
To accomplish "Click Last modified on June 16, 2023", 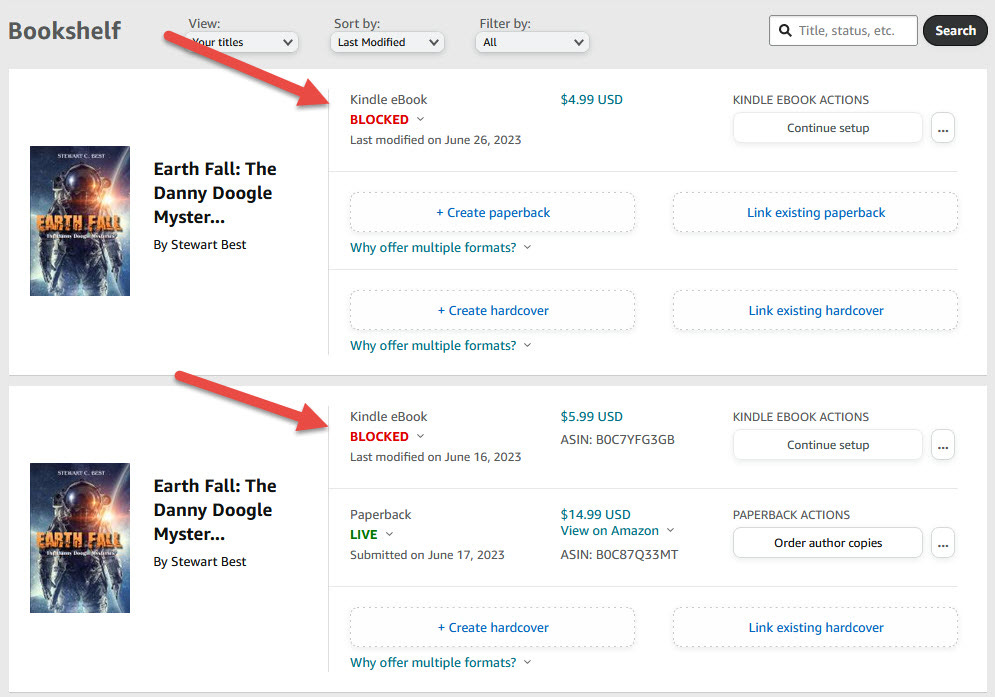I will click(x=435, y=456).
